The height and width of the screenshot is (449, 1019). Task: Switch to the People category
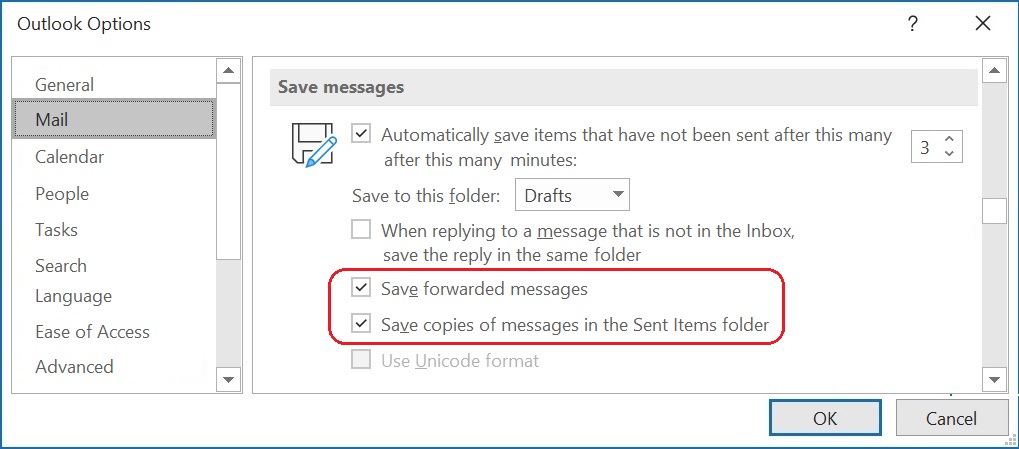(x=62, y=194)
